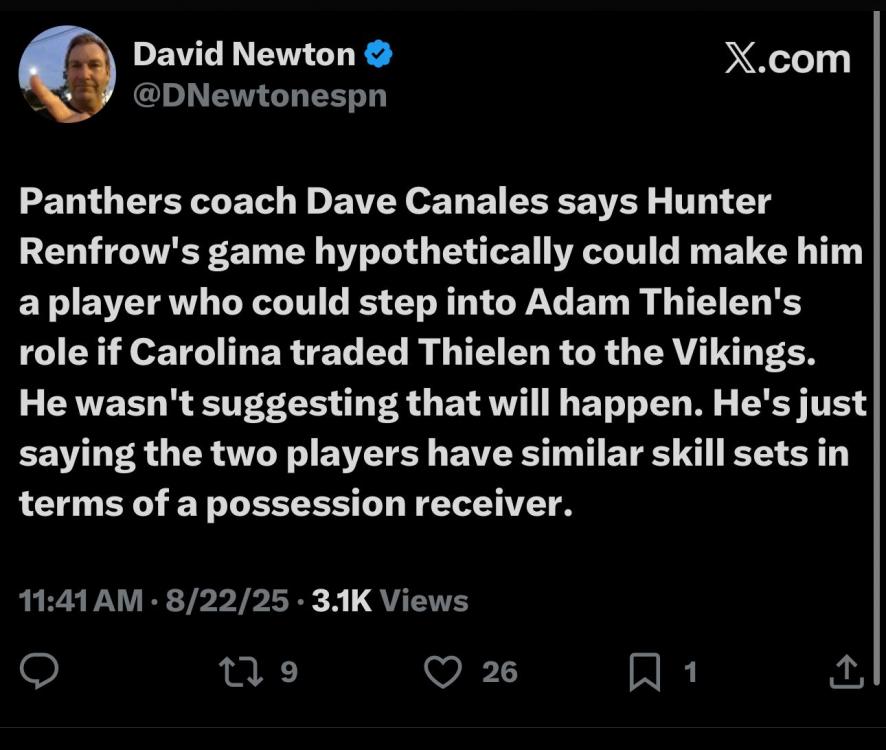Click the David Newton display name
This screenshot has width=886, height=750.
(243, 54)
